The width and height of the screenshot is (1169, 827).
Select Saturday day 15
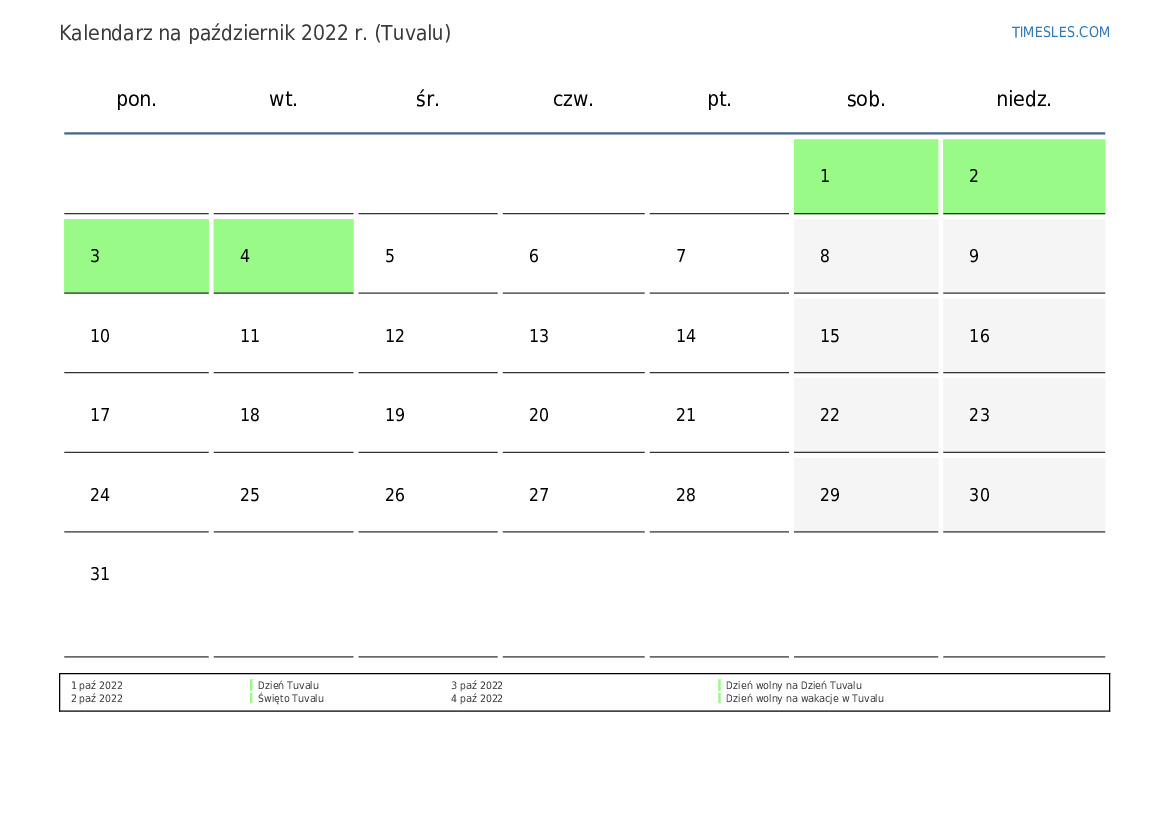(x=866, y=336)
